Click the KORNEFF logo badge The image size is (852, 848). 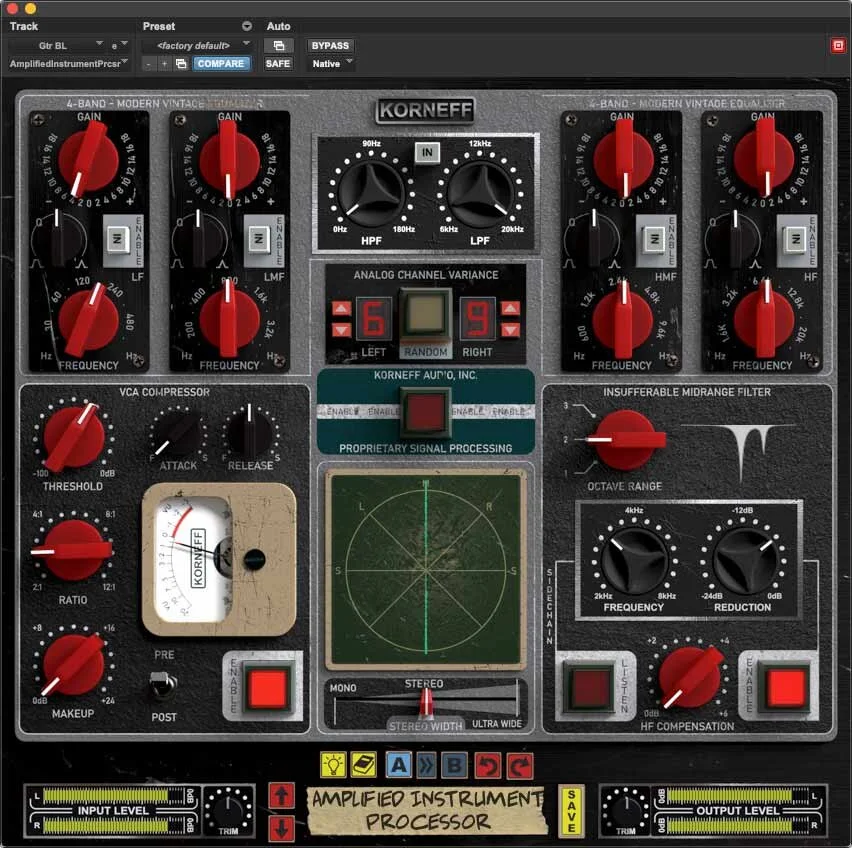tap(425, 110)
